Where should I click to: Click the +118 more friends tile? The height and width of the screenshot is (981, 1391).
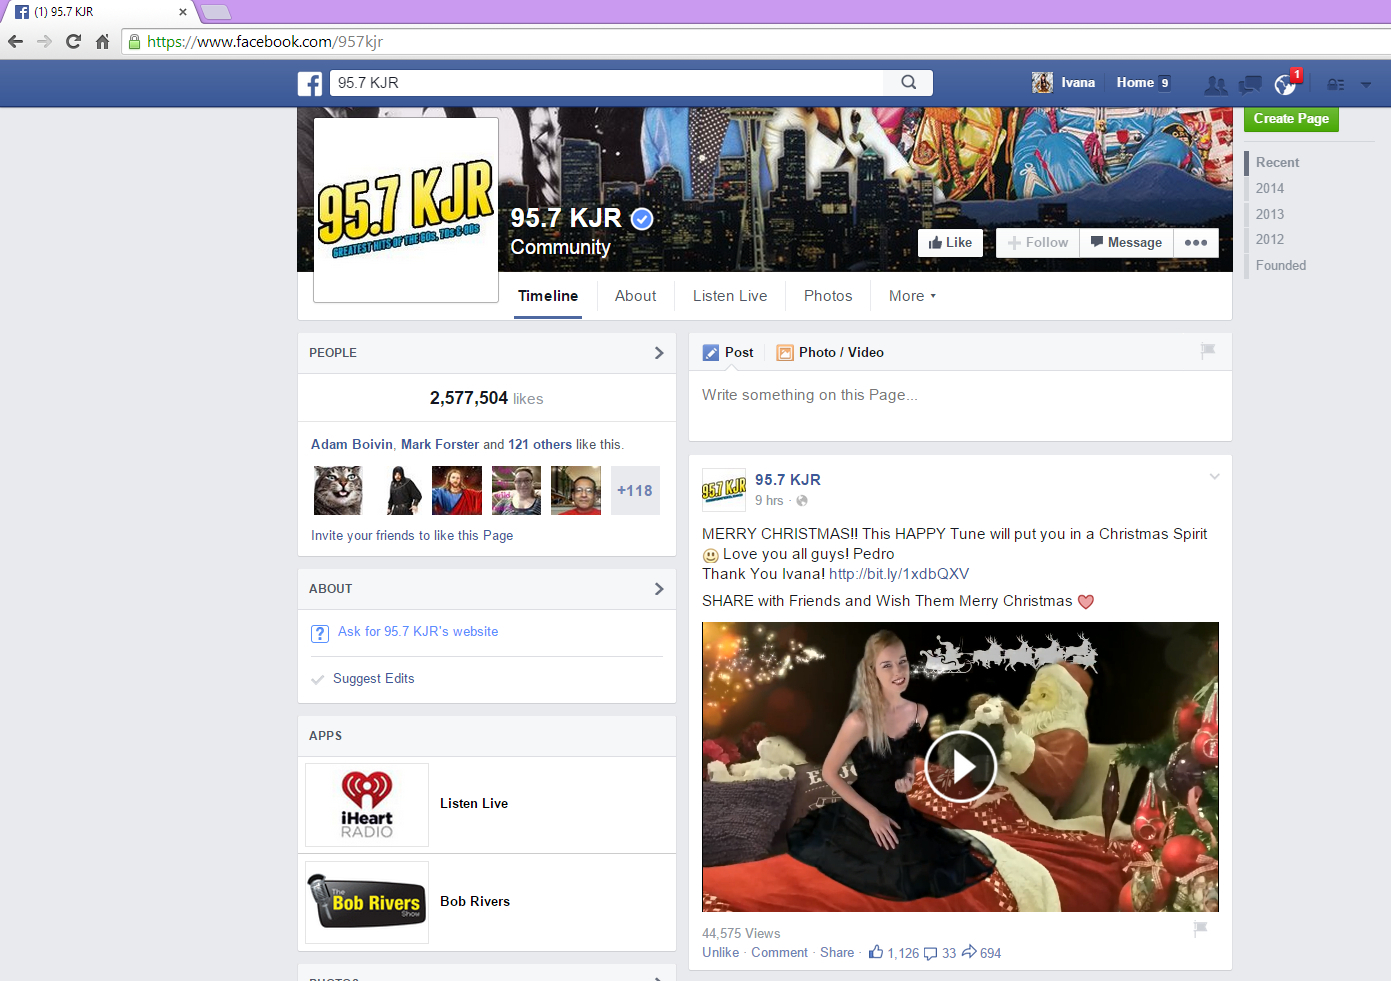point(635,490)
